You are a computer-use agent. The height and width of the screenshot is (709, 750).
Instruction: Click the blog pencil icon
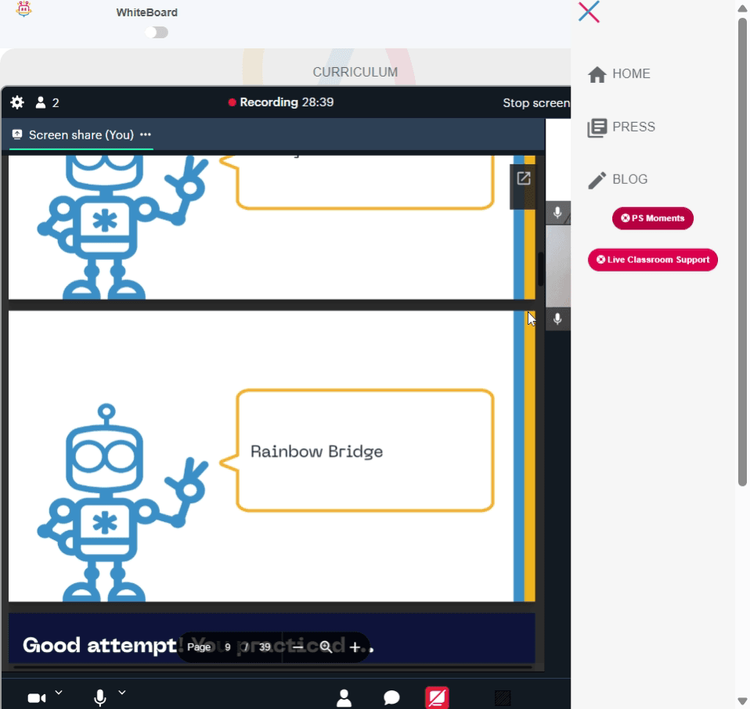click(x=596, y=180)
